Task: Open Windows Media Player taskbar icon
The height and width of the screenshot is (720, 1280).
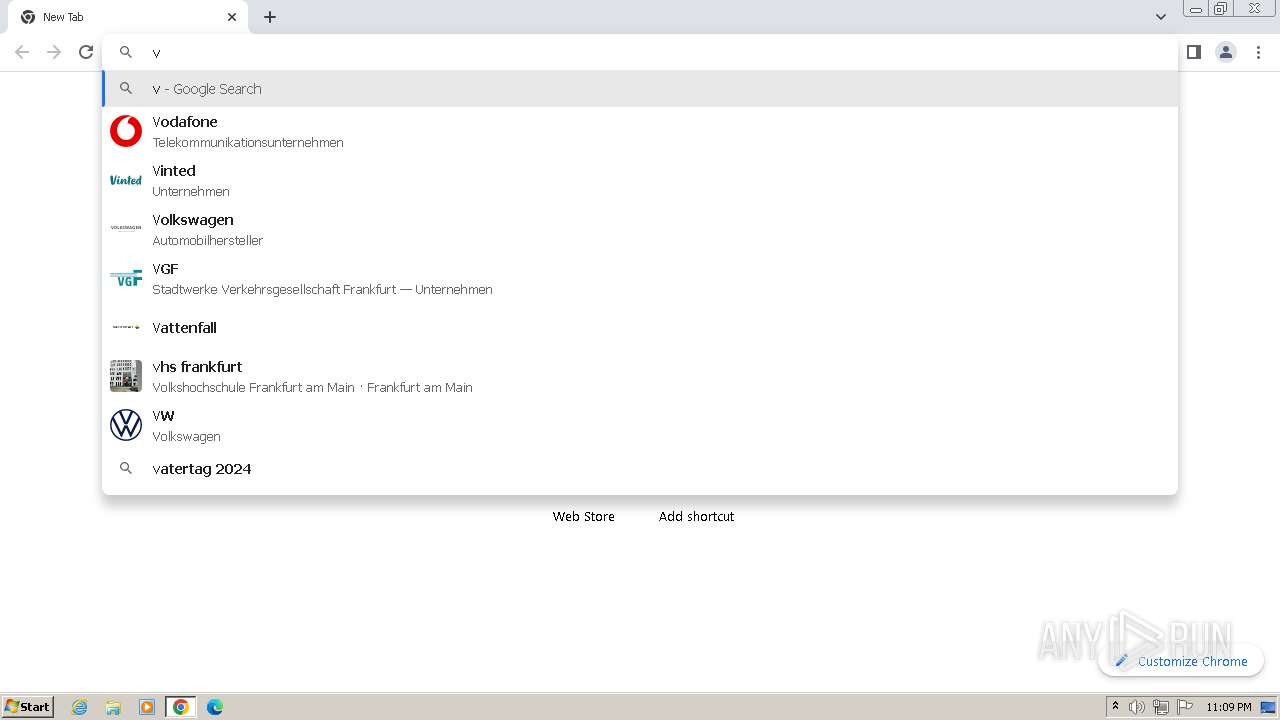Action: 147,707
